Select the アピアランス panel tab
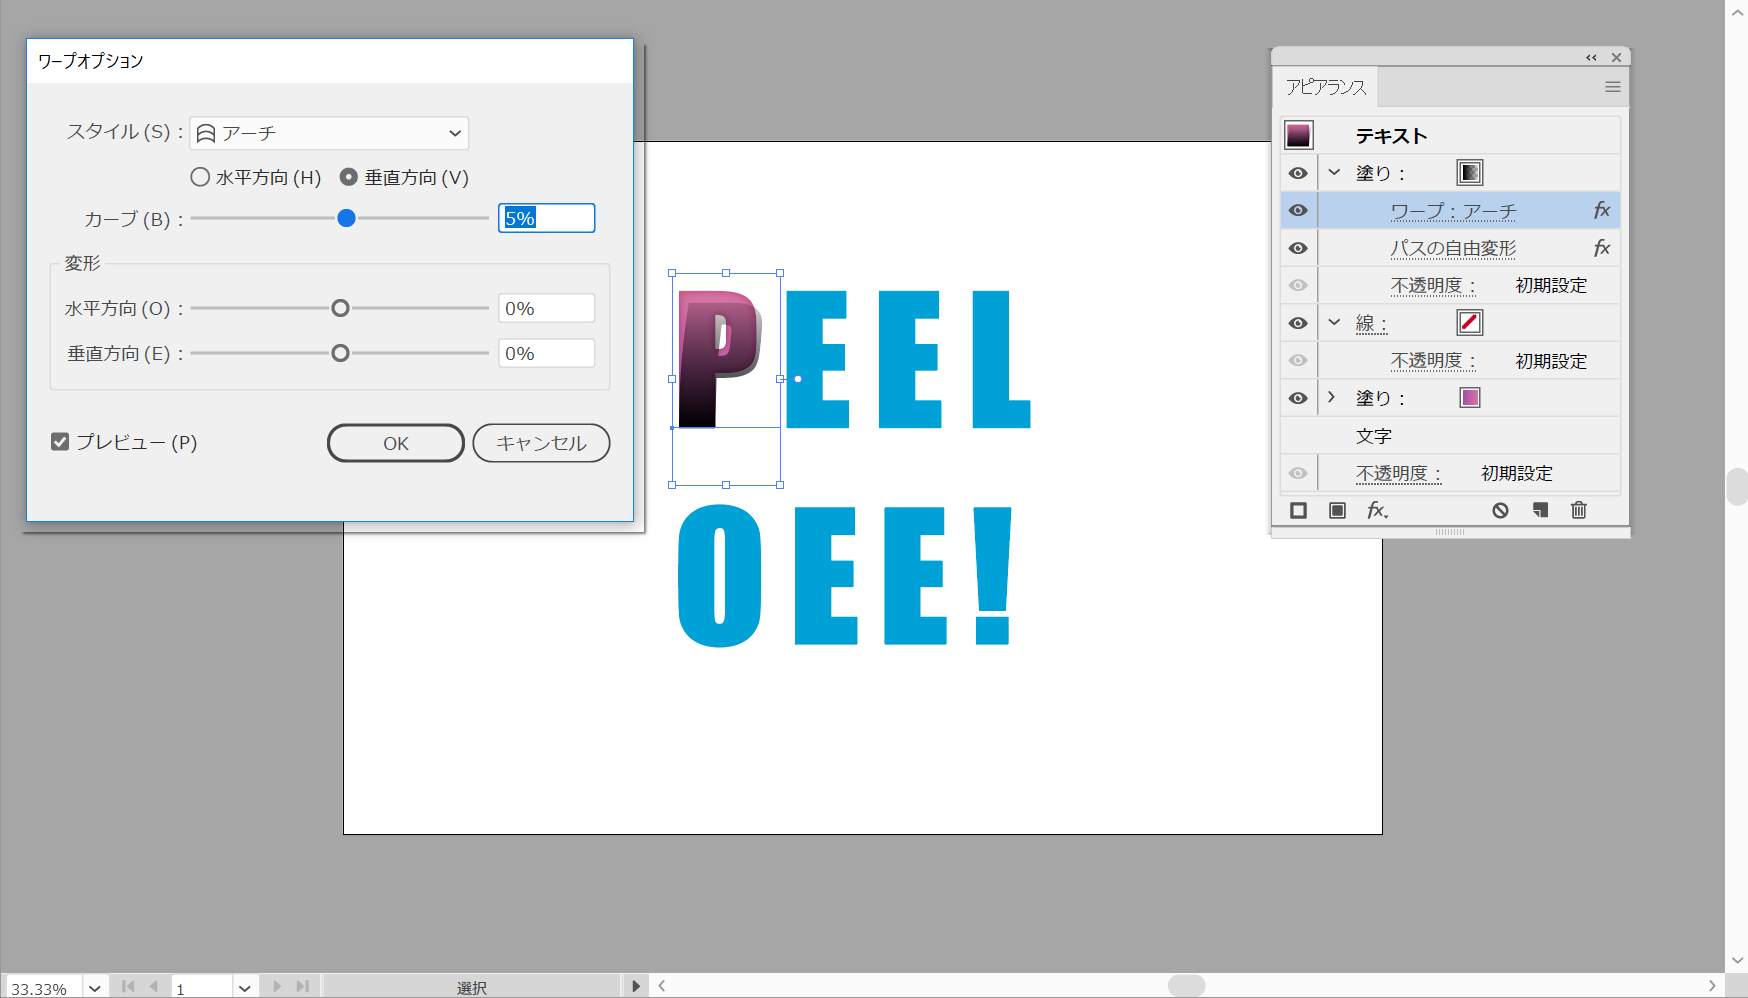The image size is (1748, 998). click(x=1326, y=88)
